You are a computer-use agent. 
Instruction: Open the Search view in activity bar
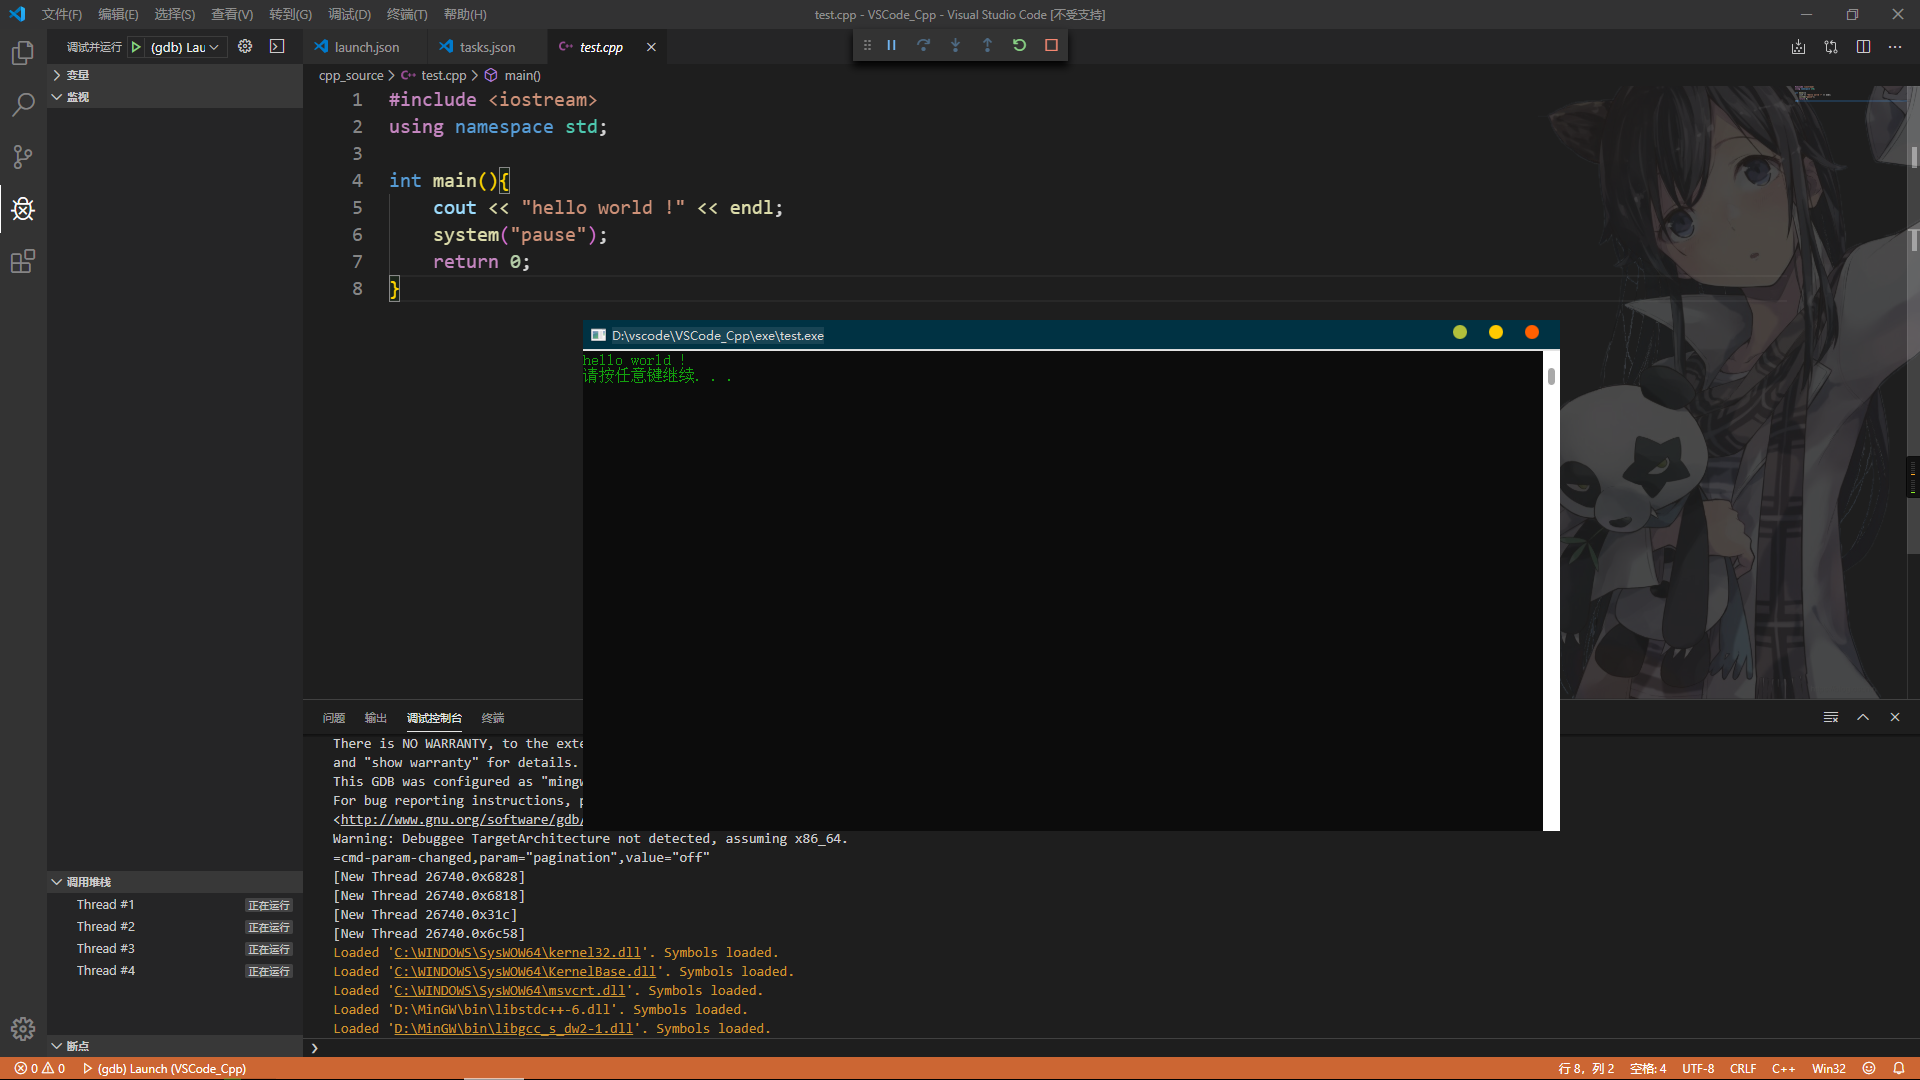pos(23,105)
